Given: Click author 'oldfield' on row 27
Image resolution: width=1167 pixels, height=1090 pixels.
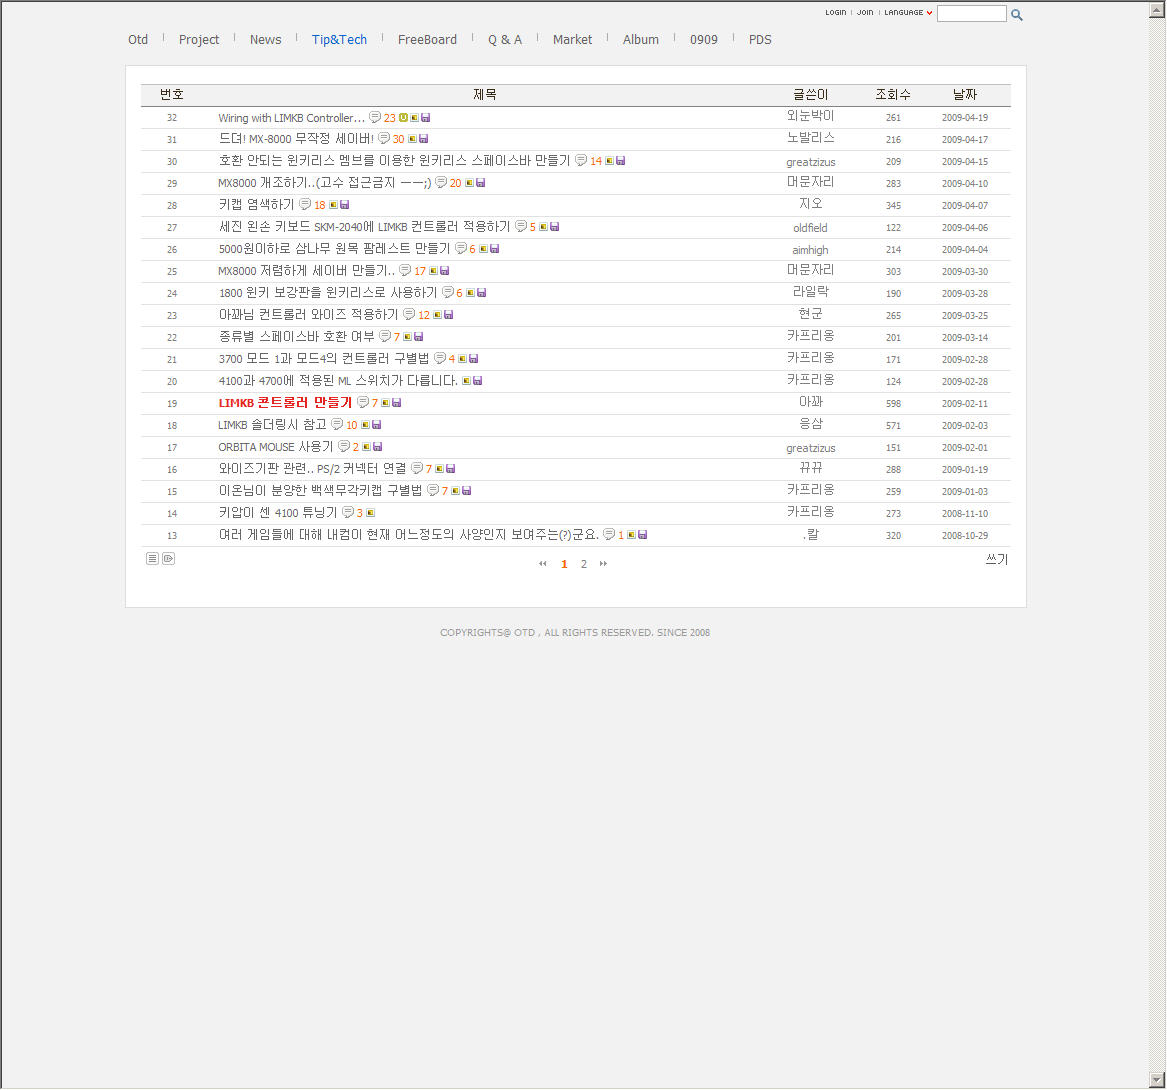Looking at the screenshot, I should 810,228.
